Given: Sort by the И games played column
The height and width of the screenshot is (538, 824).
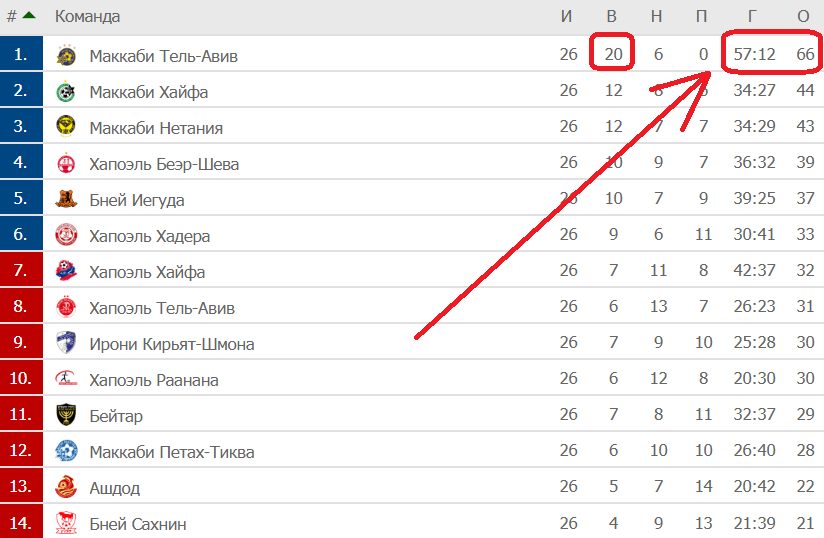Looking at the screenshot, I should coord(568,16).
